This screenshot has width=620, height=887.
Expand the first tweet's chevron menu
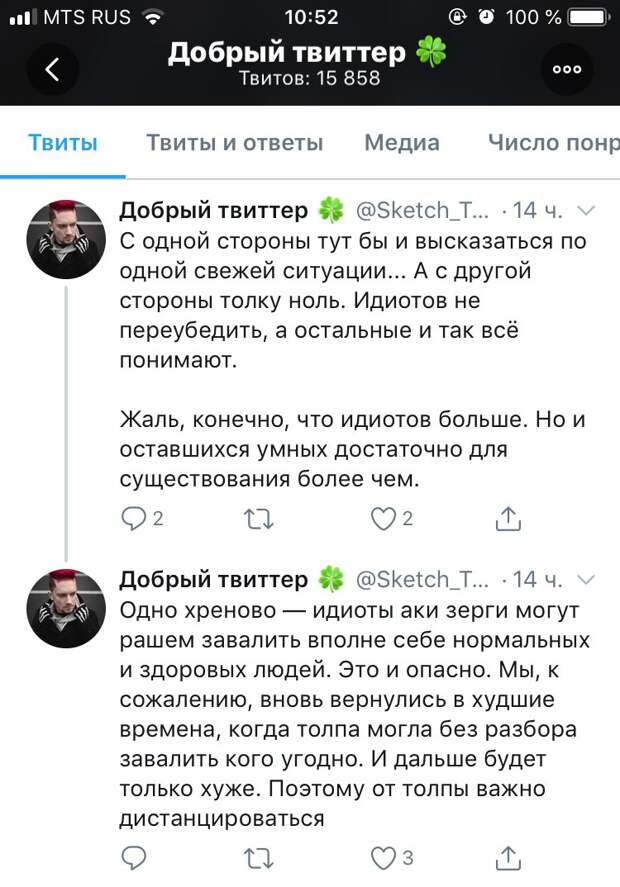coord(587,211)
